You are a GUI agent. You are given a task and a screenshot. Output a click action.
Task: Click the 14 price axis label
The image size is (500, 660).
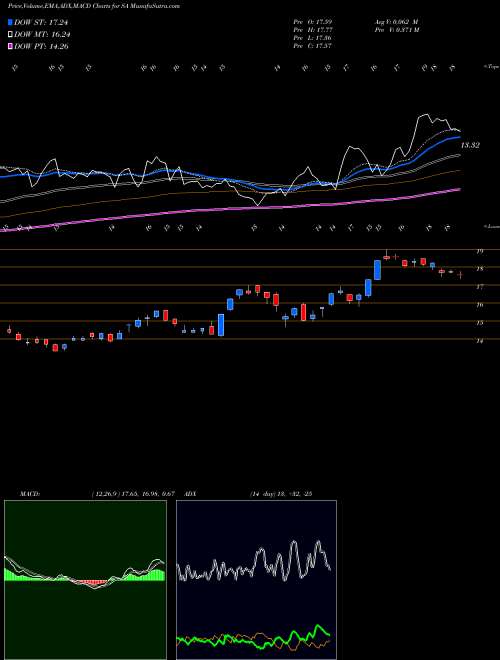pos(479,341)
